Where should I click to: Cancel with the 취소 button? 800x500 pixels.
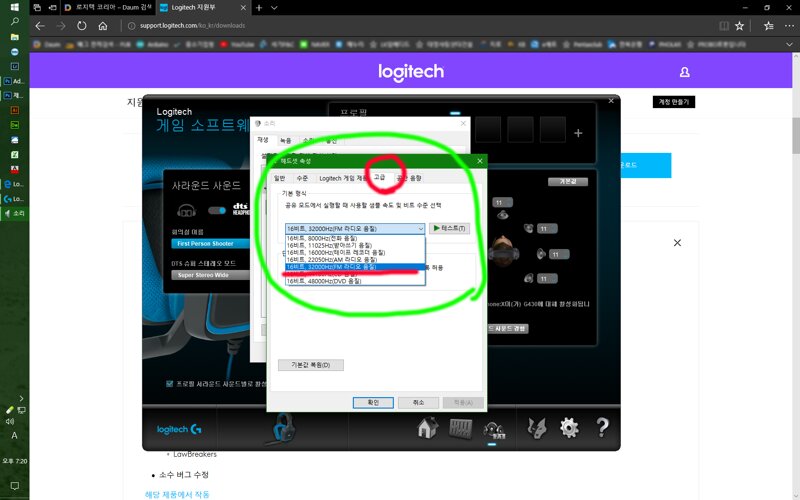point(418,403)
